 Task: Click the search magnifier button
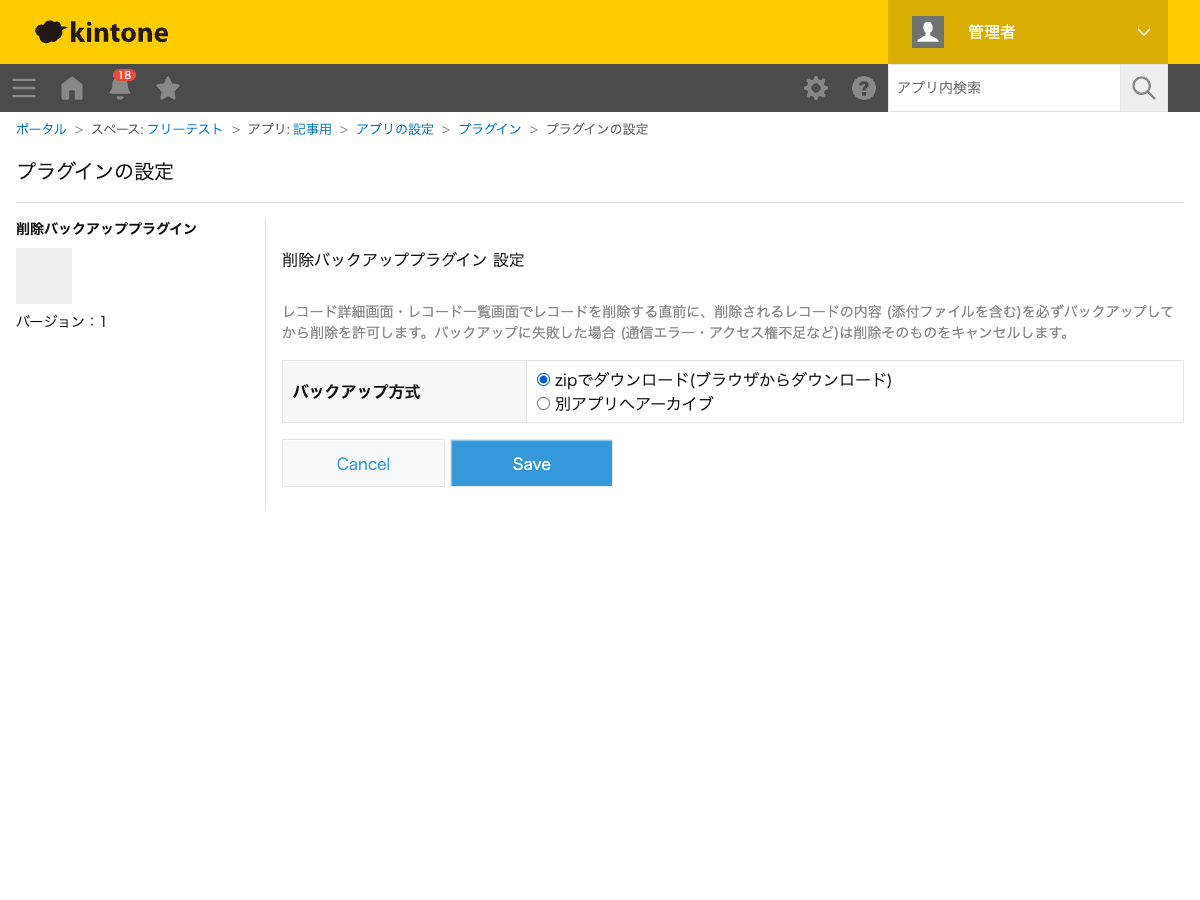[1144, 88]
